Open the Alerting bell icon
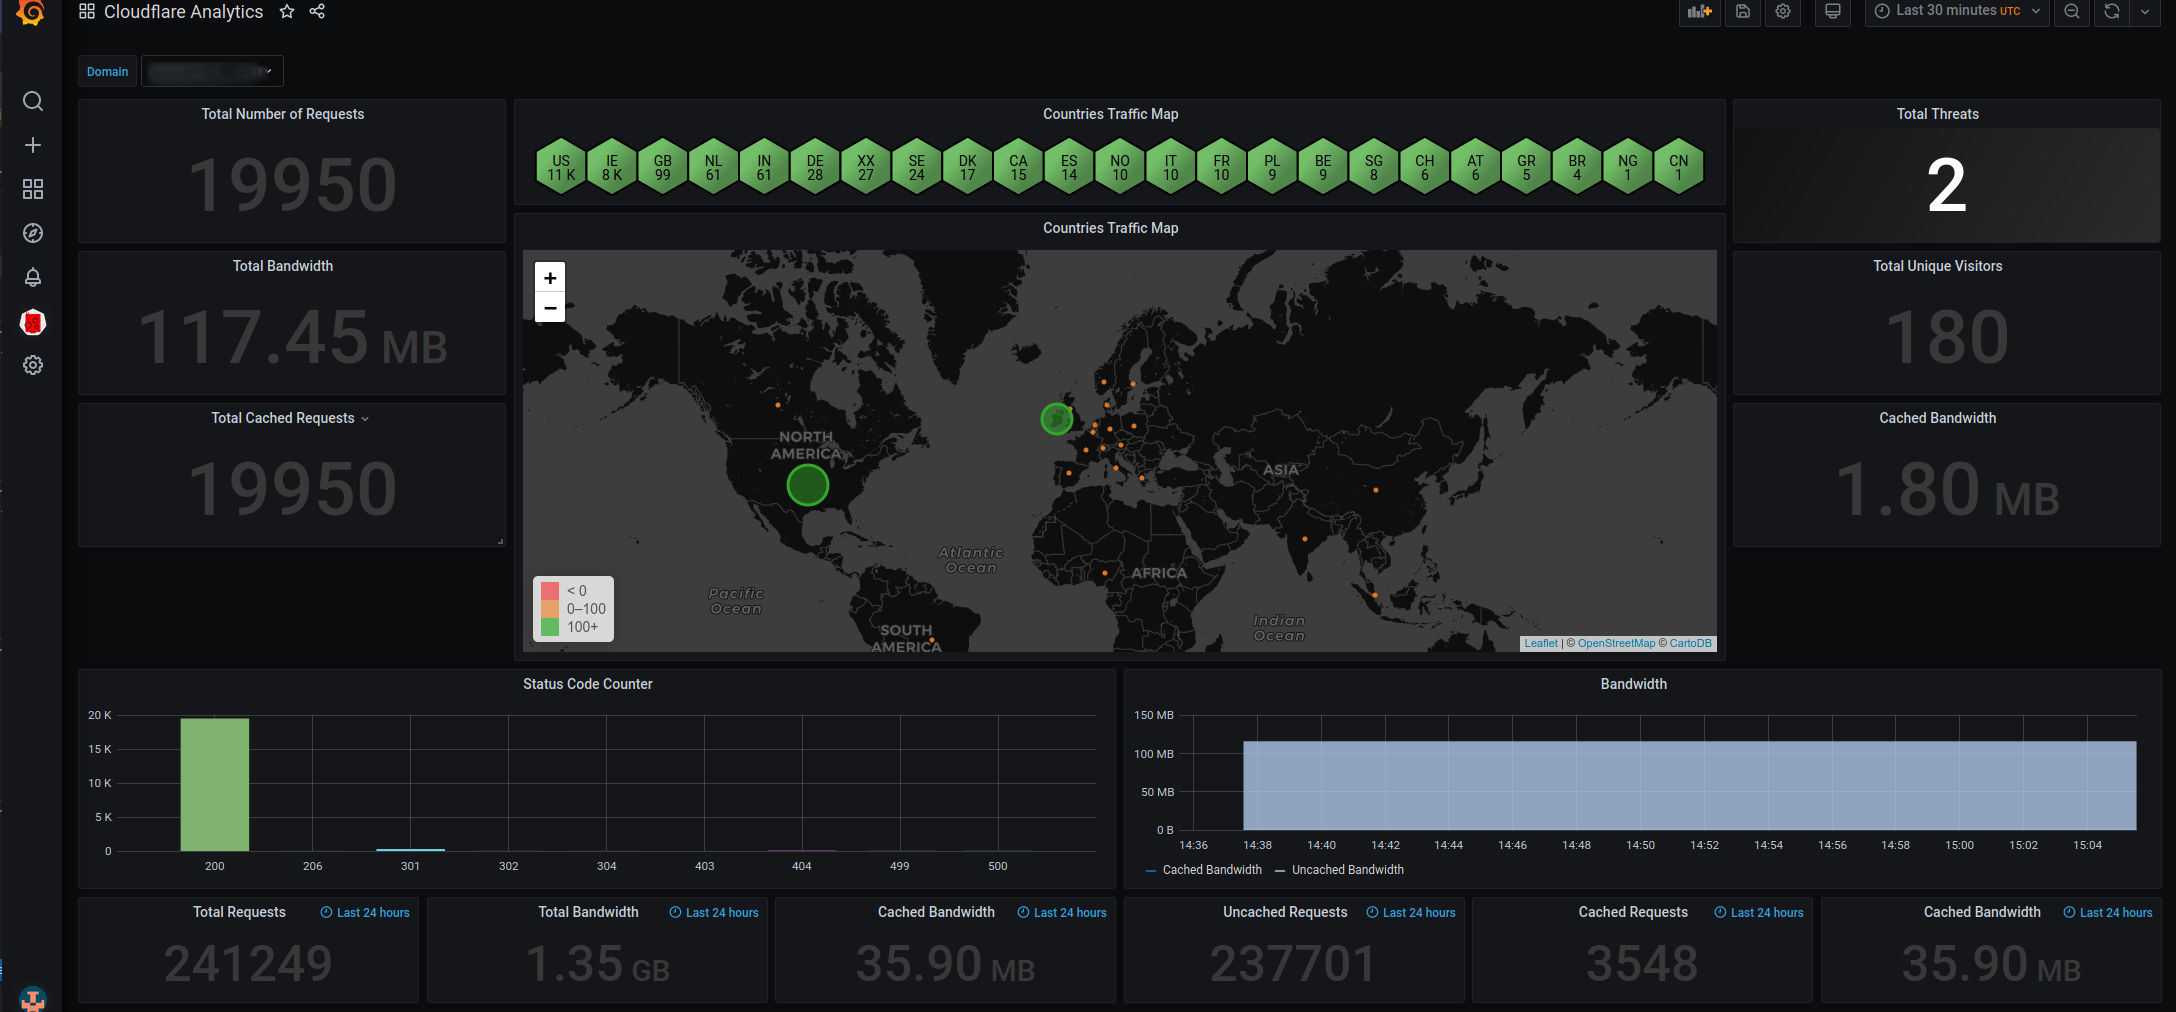This screenshot has width=2176, height=1012. click(x=33, y=277)
